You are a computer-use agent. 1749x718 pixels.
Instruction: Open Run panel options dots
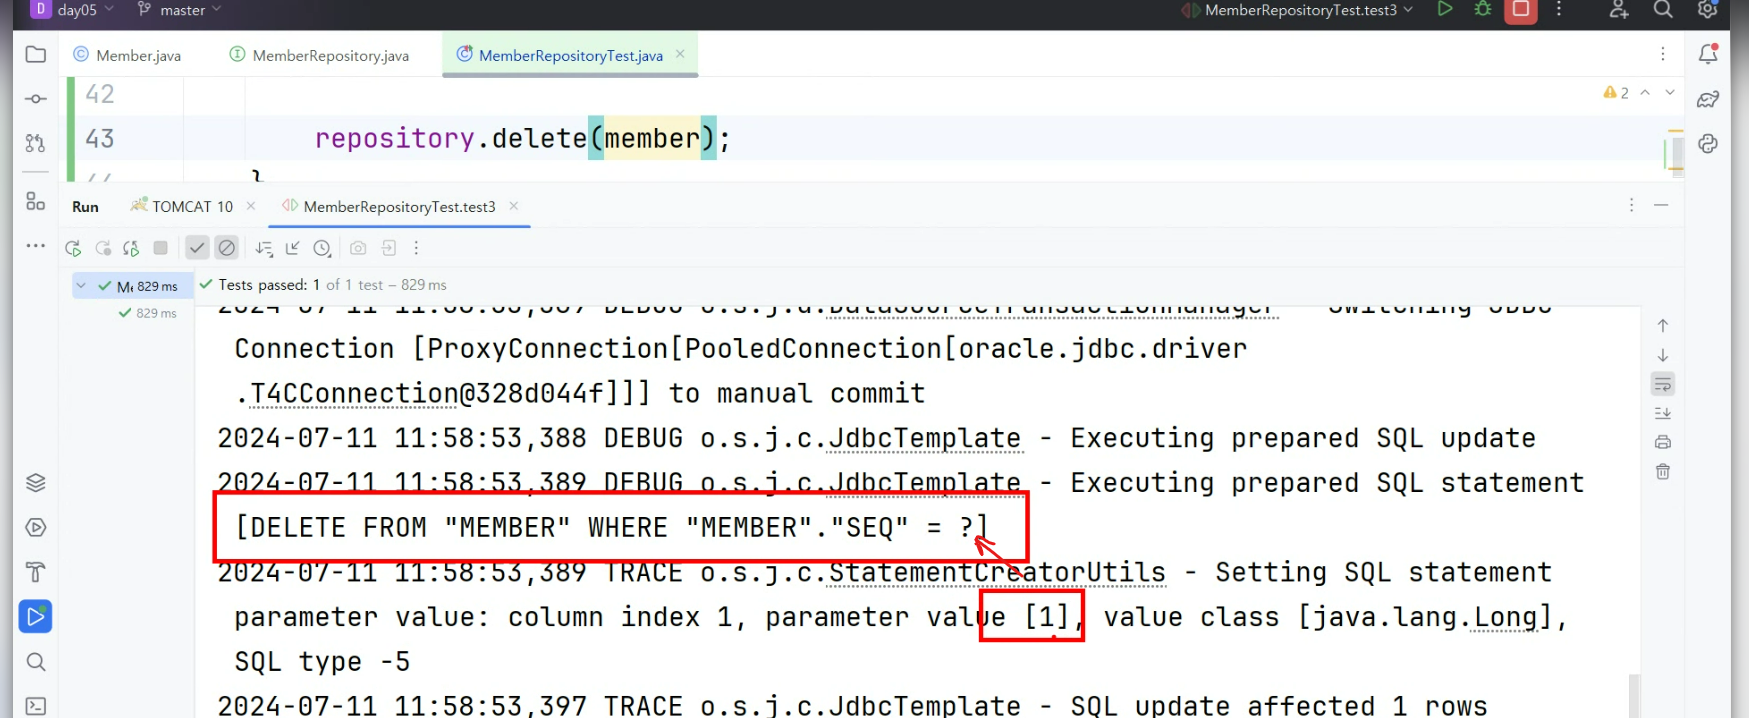(1631, 205)
